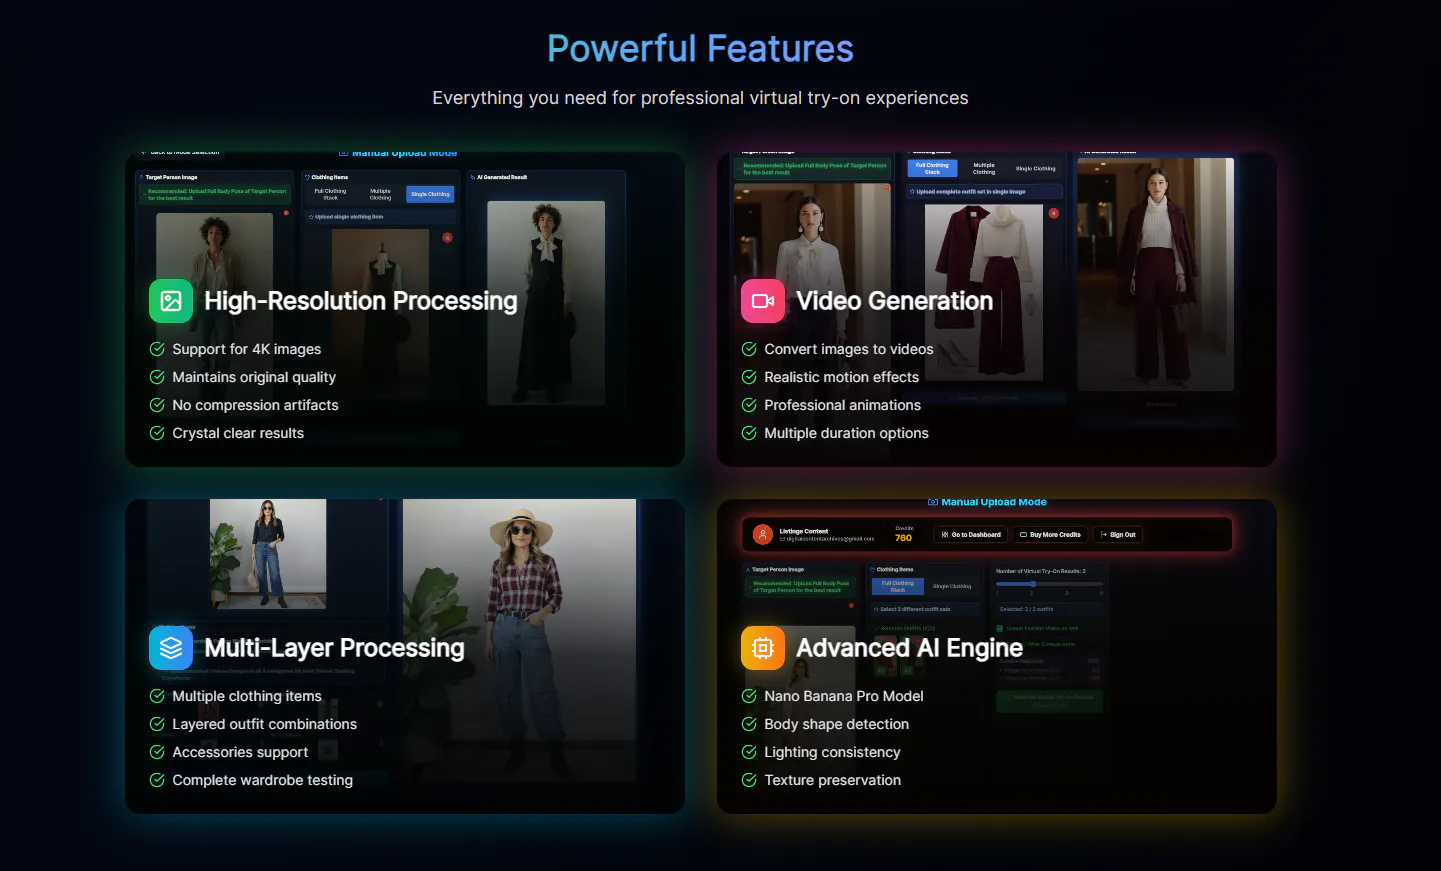This screenshot has height=871, width=1441.
Task: Click the High-Resolution Processing title
Action: pos(361,301)
